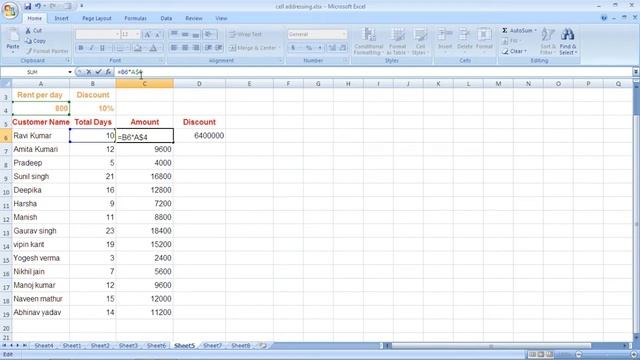This screenshot has height=360, width=640.
Task: Click Format as Table button
Action: (397, 41)
